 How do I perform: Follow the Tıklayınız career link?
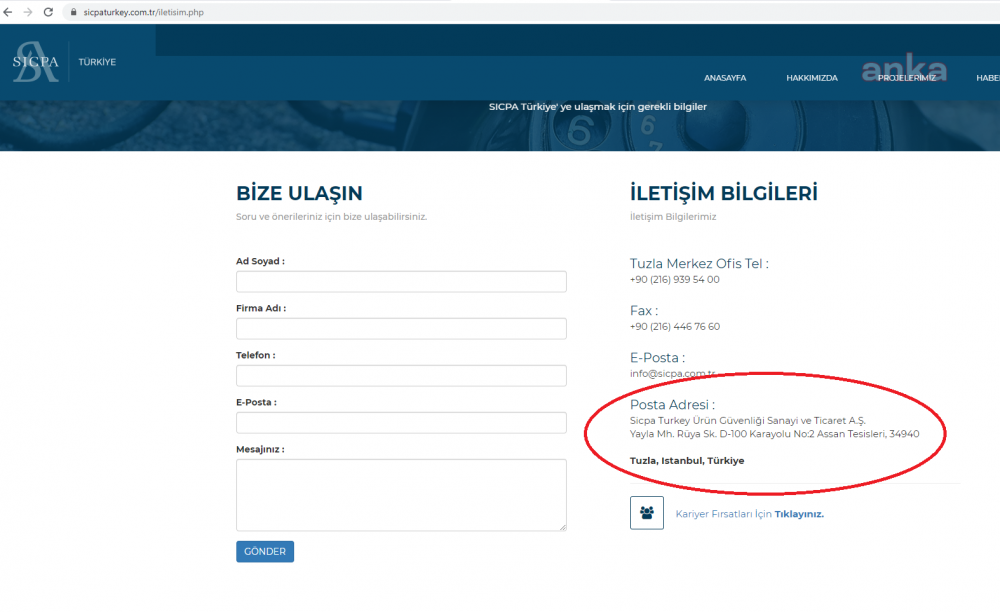[x=798, y=514]
